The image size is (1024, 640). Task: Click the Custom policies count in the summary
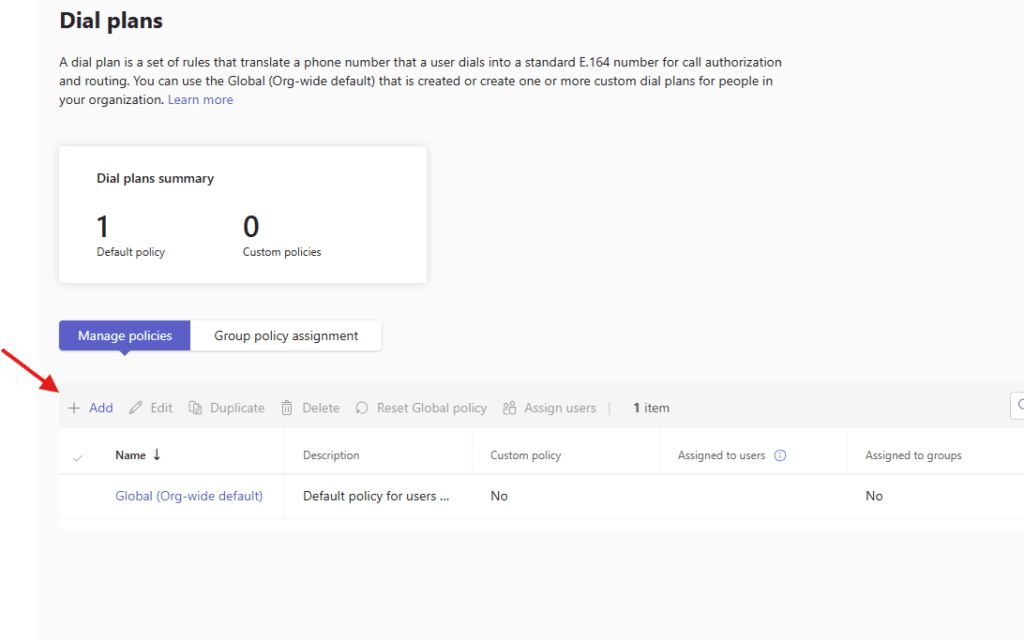pyautogui.click(x=251, y=227)
